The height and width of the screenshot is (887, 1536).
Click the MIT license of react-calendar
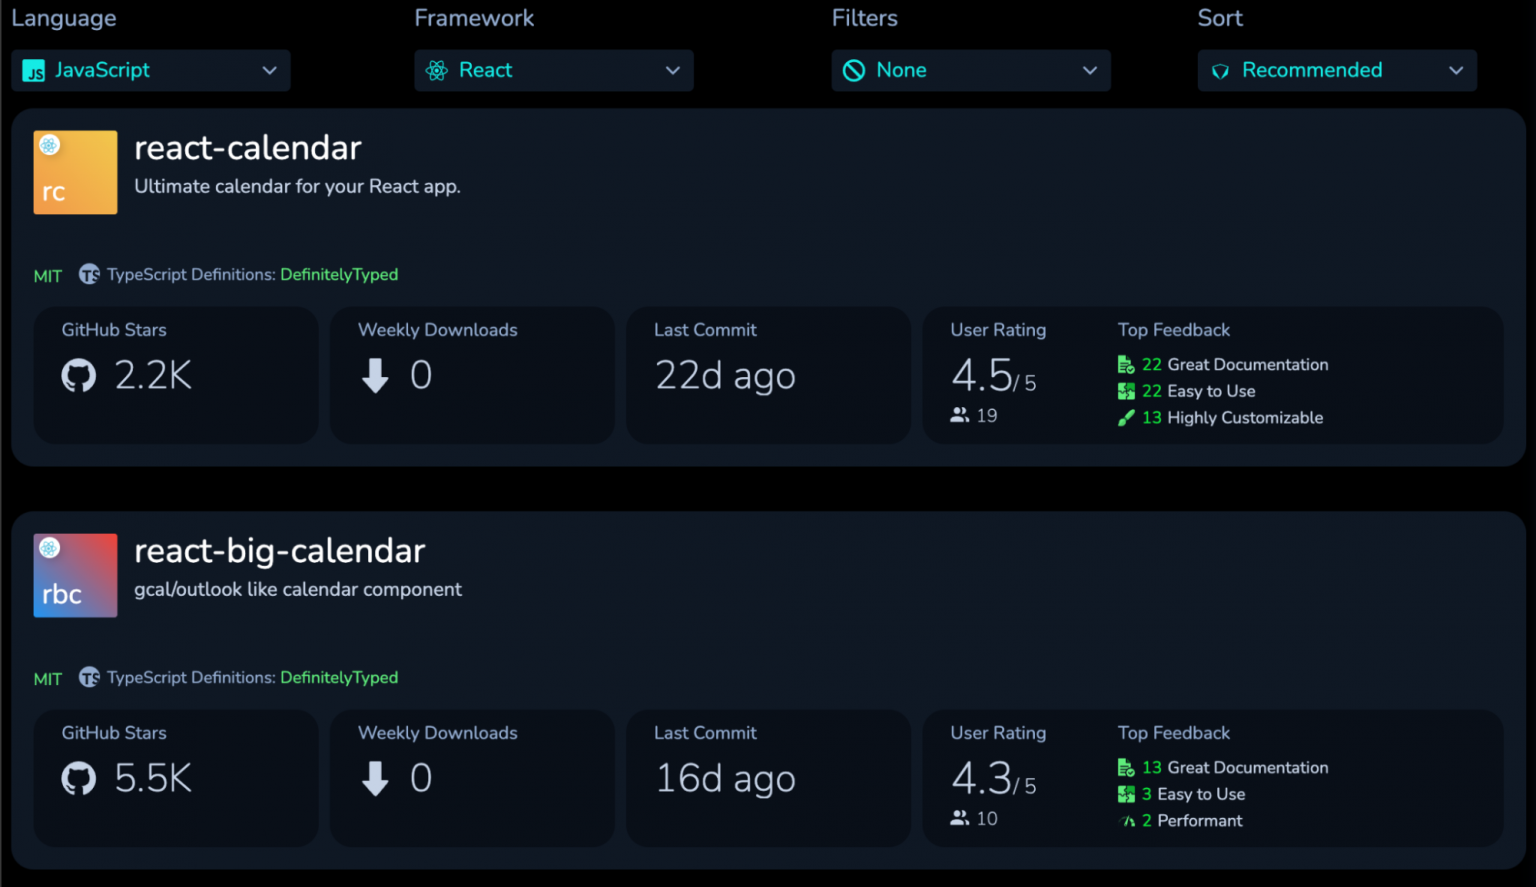coord(48,276)
